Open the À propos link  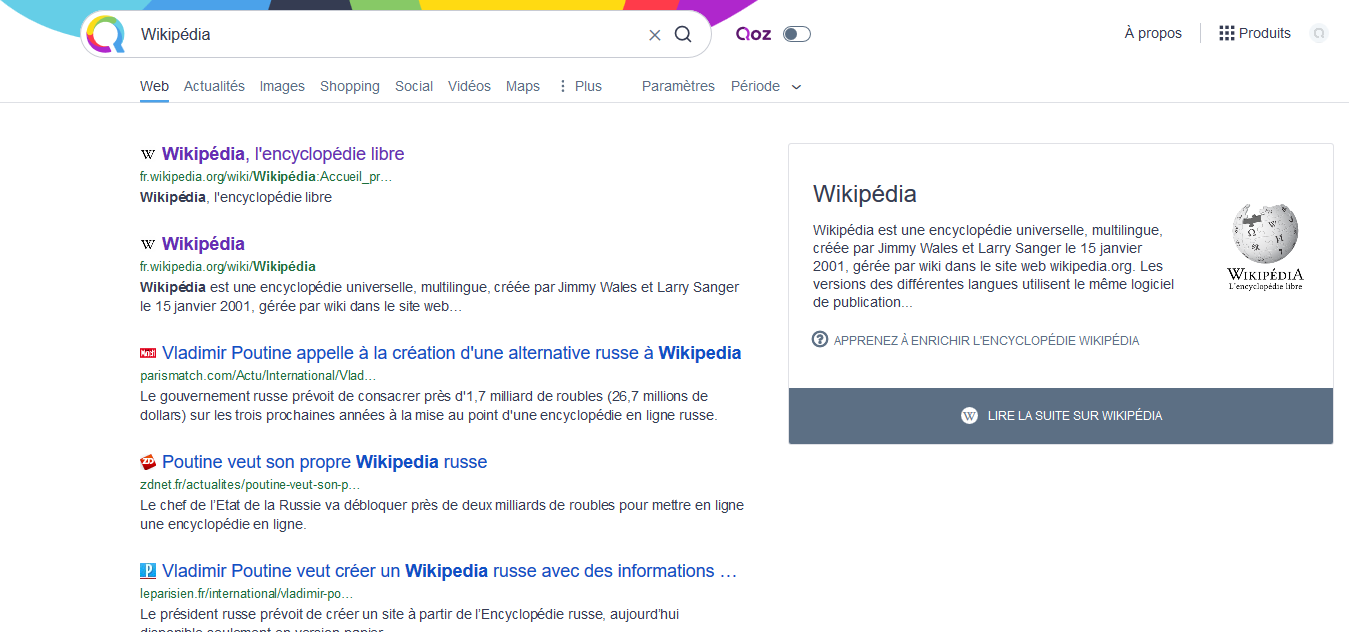click(x=1153, y=33)
